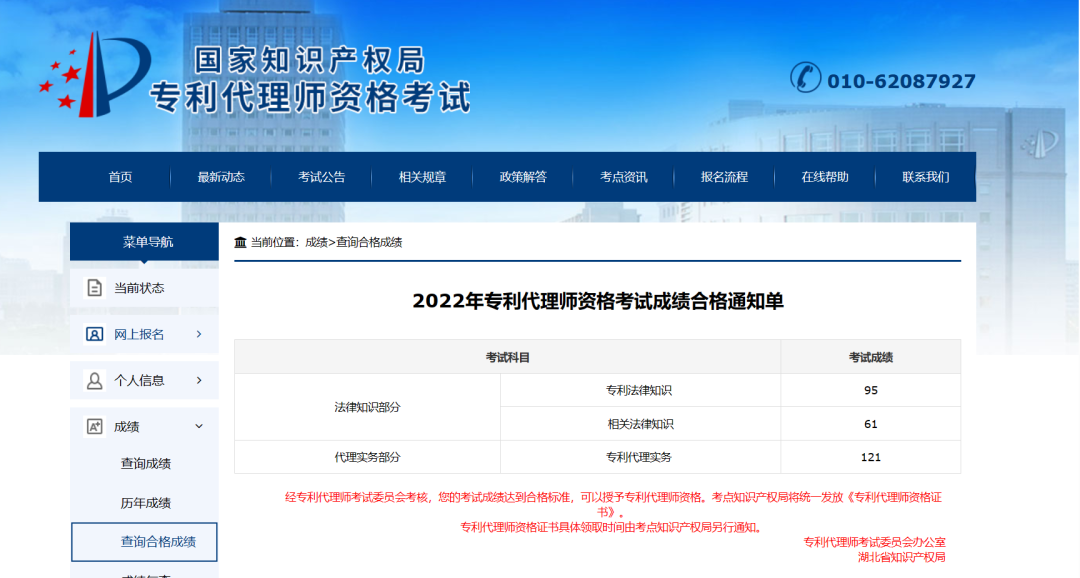Click the 相关法律知识 table cell
Screen dimensions: 1080x578
(640, 424)
